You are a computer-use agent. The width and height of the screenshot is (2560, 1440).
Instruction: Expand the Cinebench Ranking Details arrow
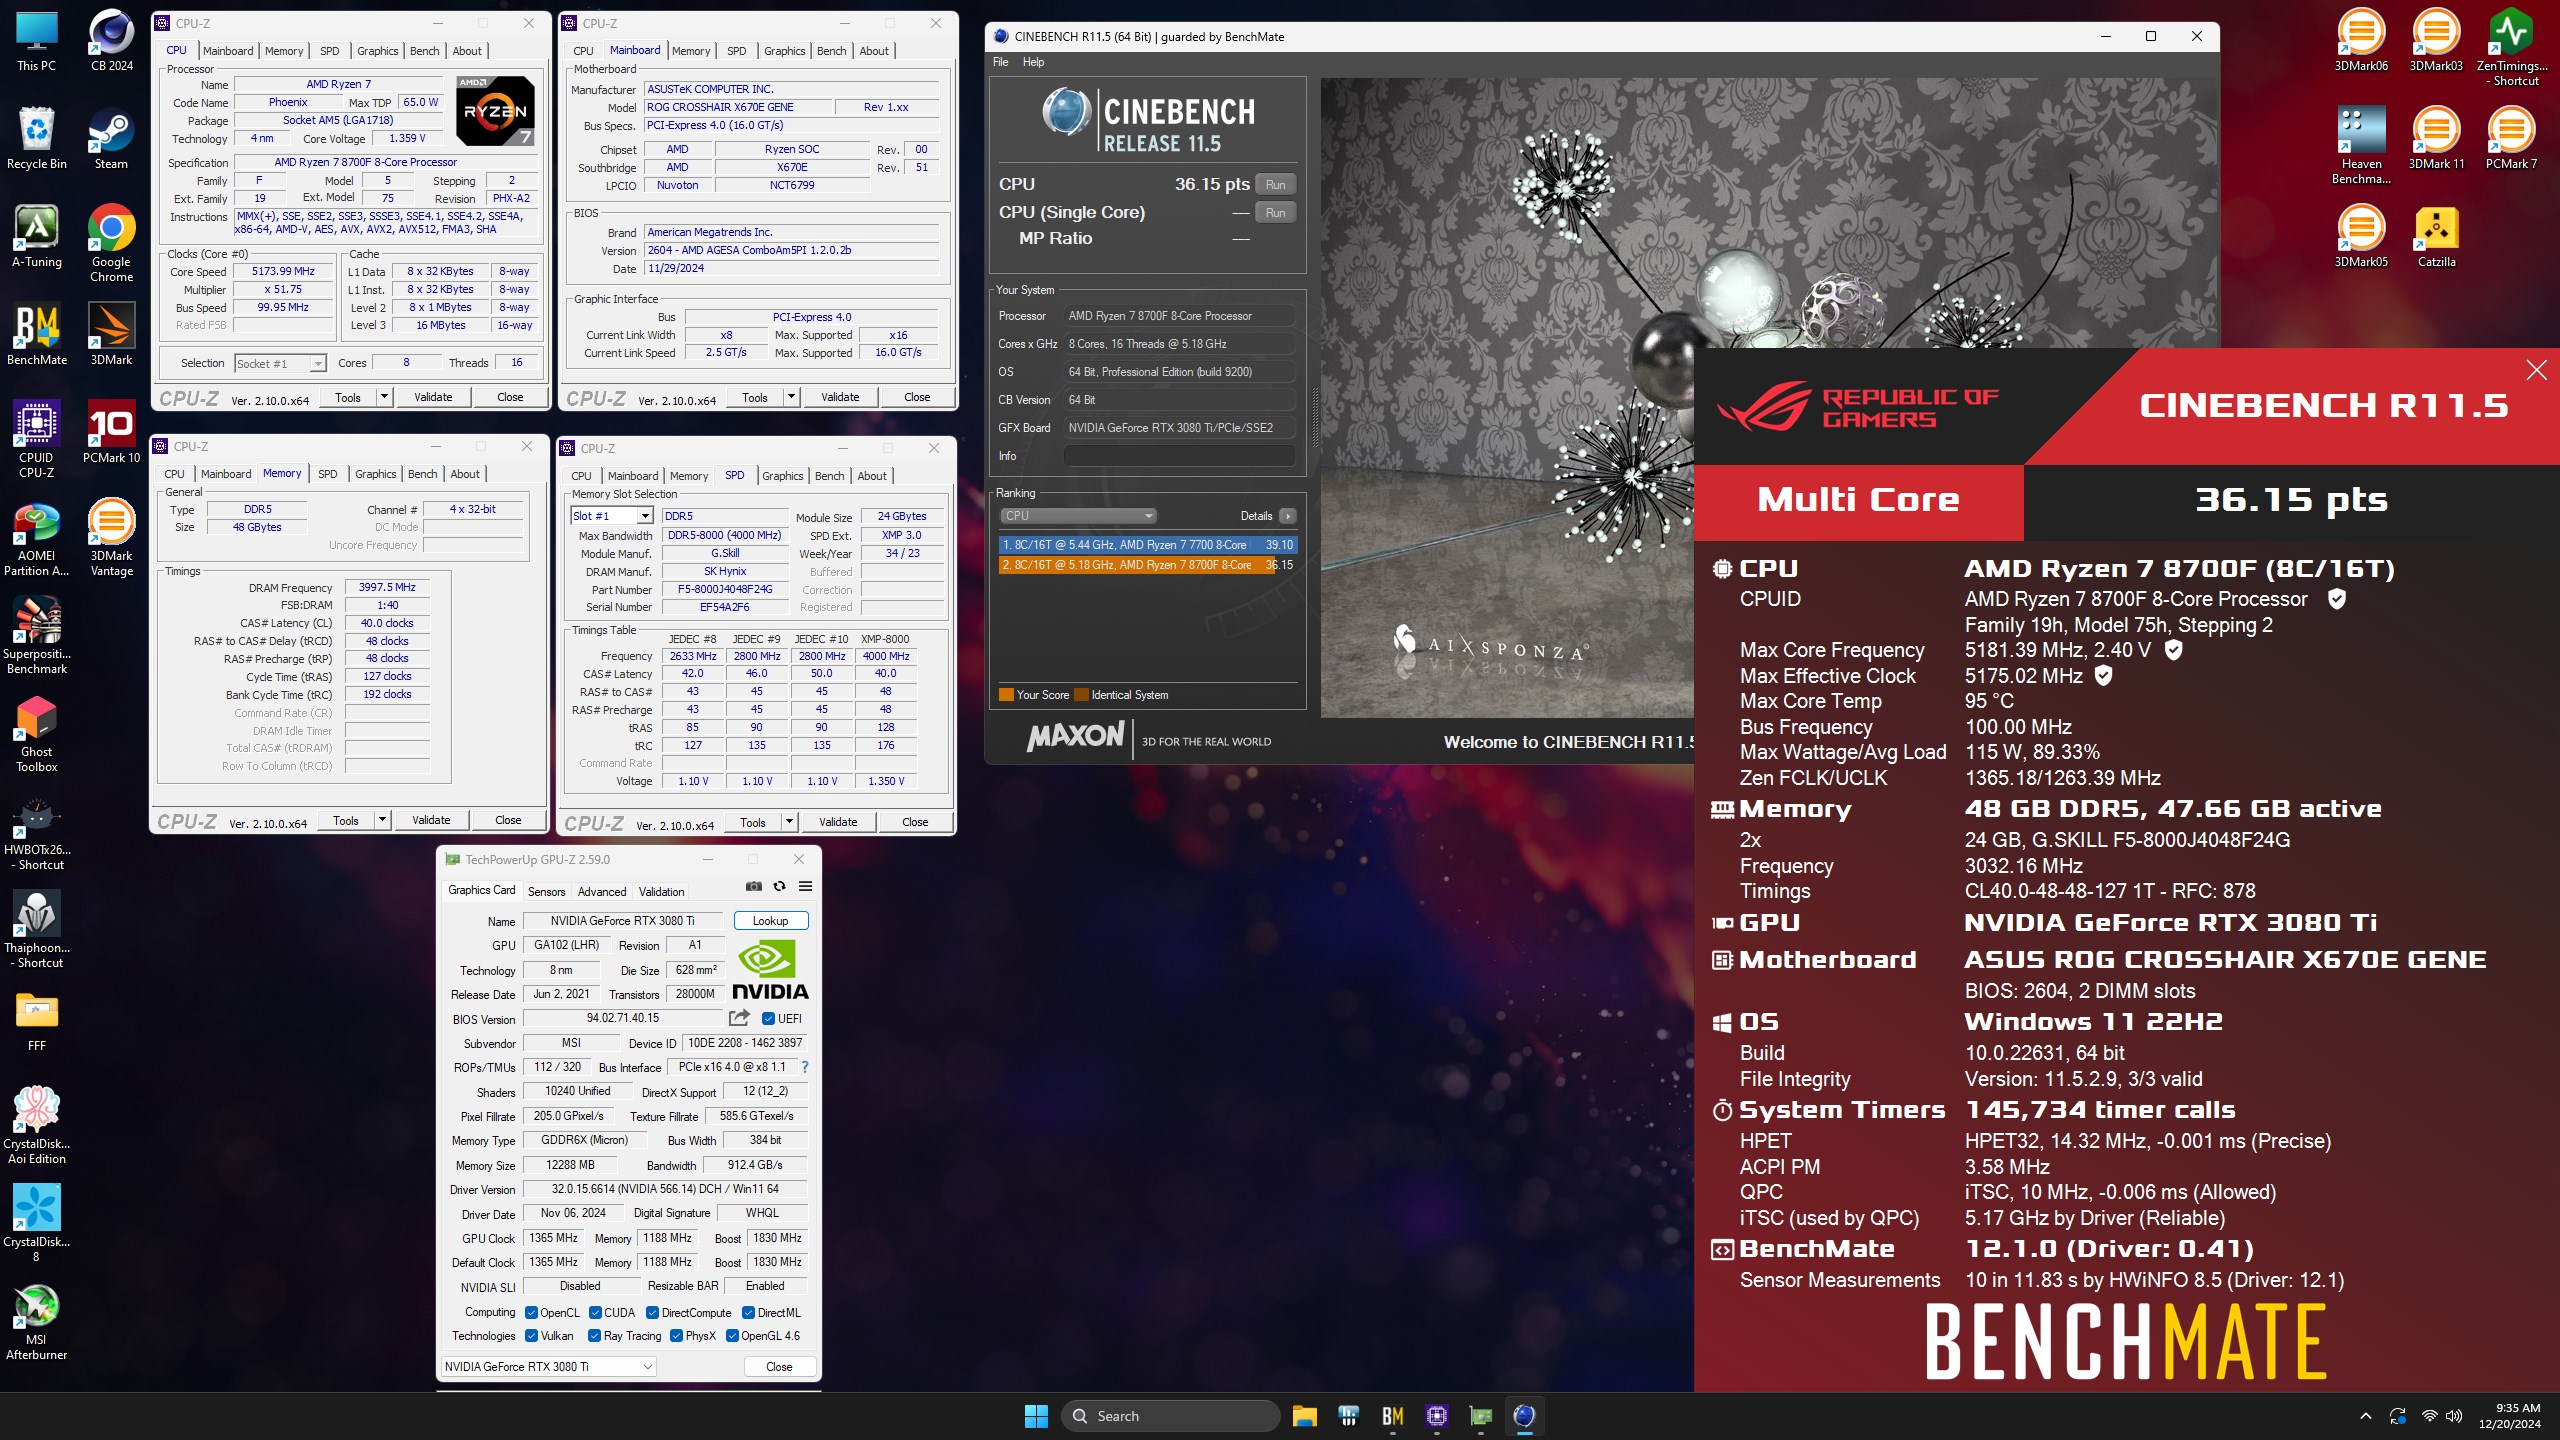1288,516
